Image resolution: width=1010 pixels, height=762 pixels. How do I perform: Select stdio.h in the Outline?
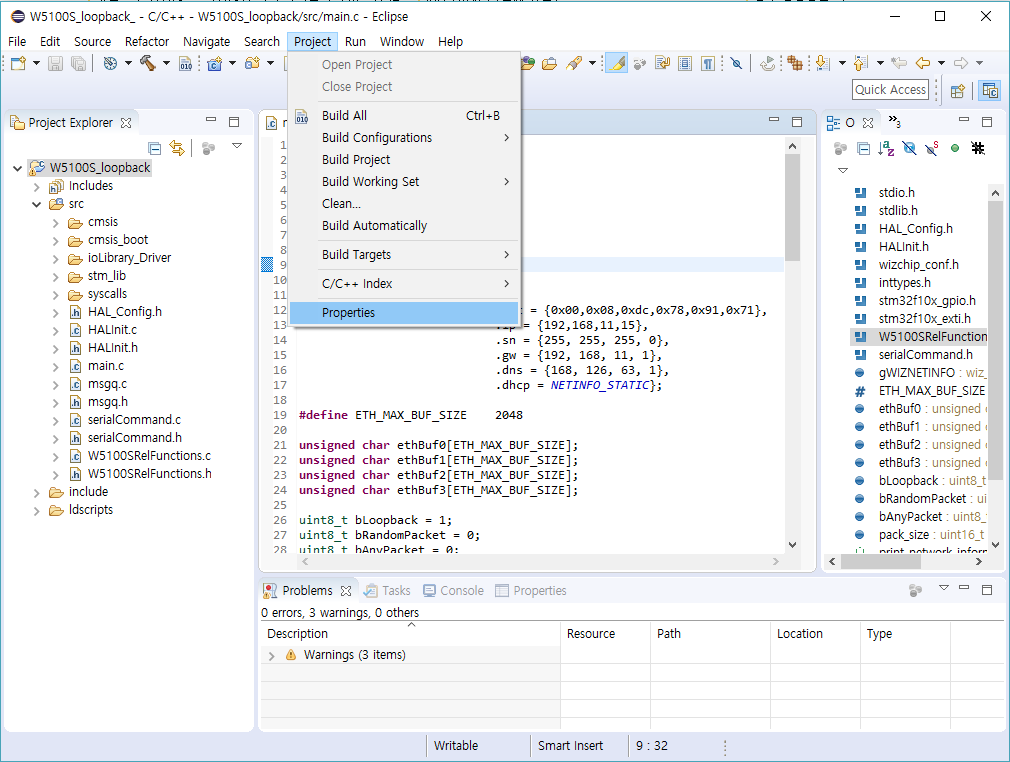[x=896, y=193]
